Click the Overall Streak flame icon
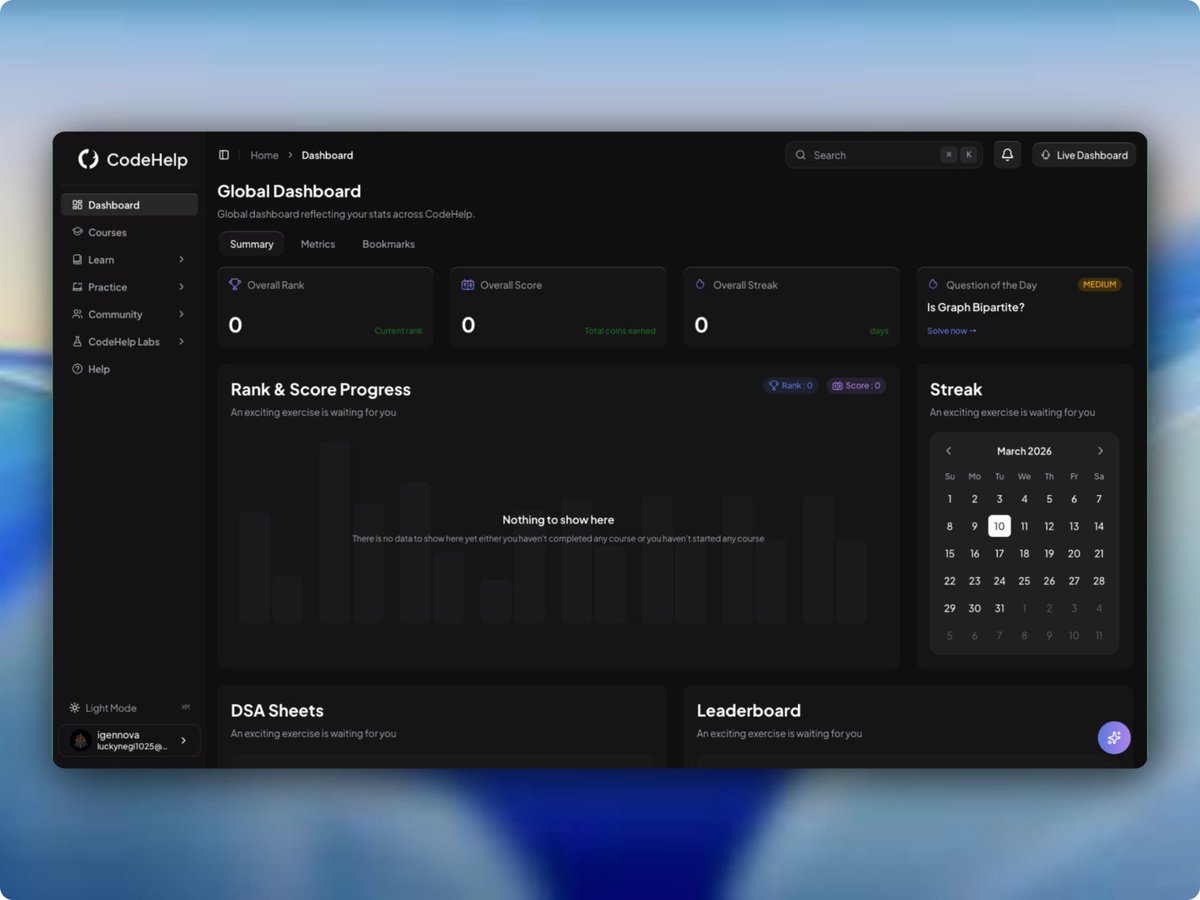The width and height of the screenshot is (1200, 900). (x=701, y=285)
